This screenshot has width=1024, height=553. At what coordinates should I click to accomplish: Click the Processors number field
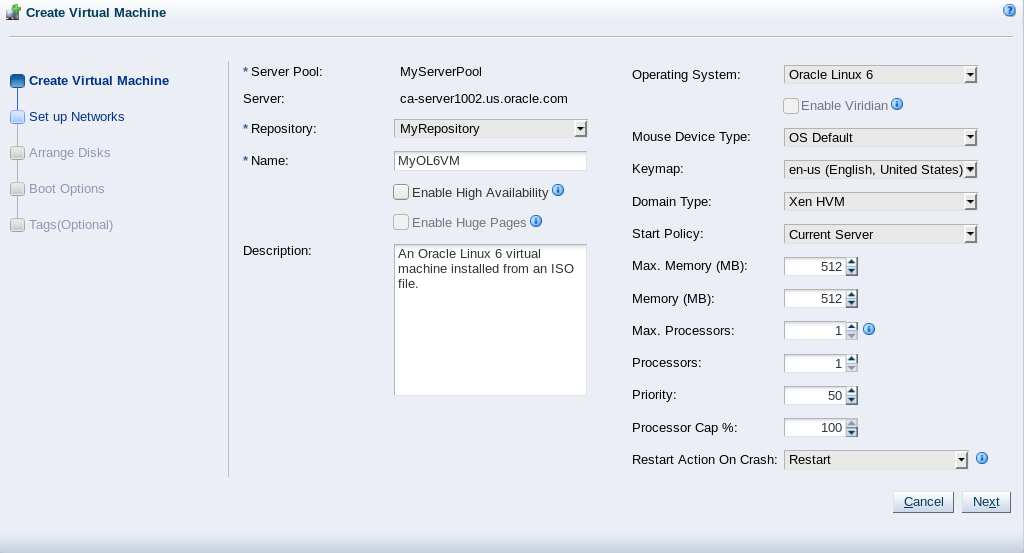(x=815, y=363)
